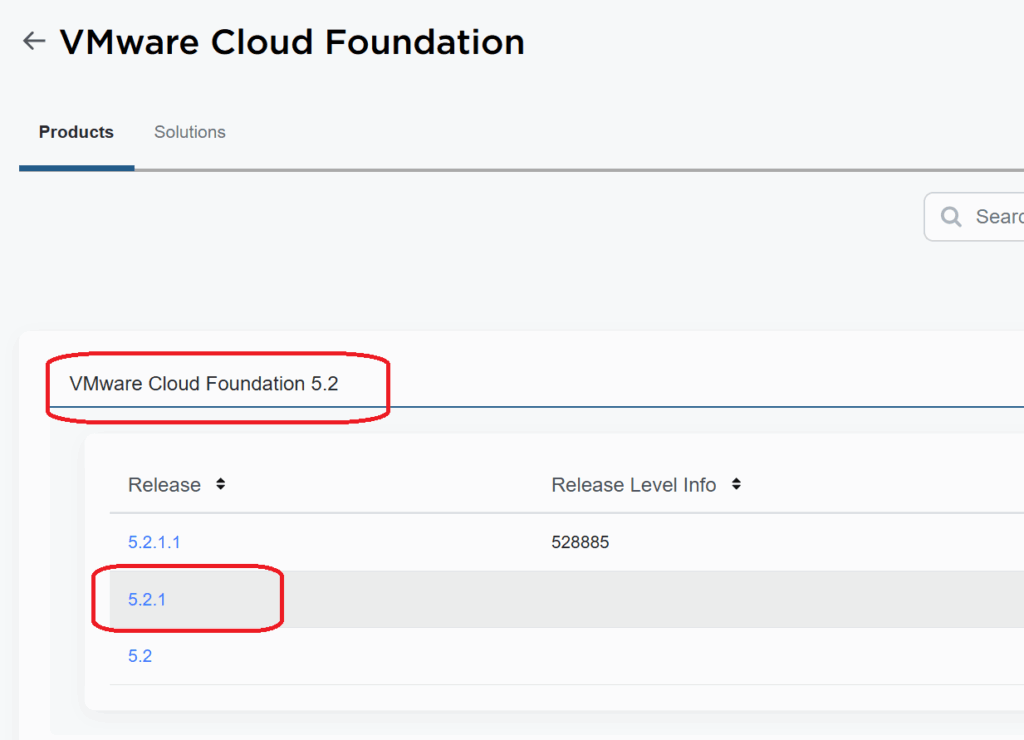This screenshot has height=740, width=1024.
Task: Focus the search input field
Action: [995, 217]
